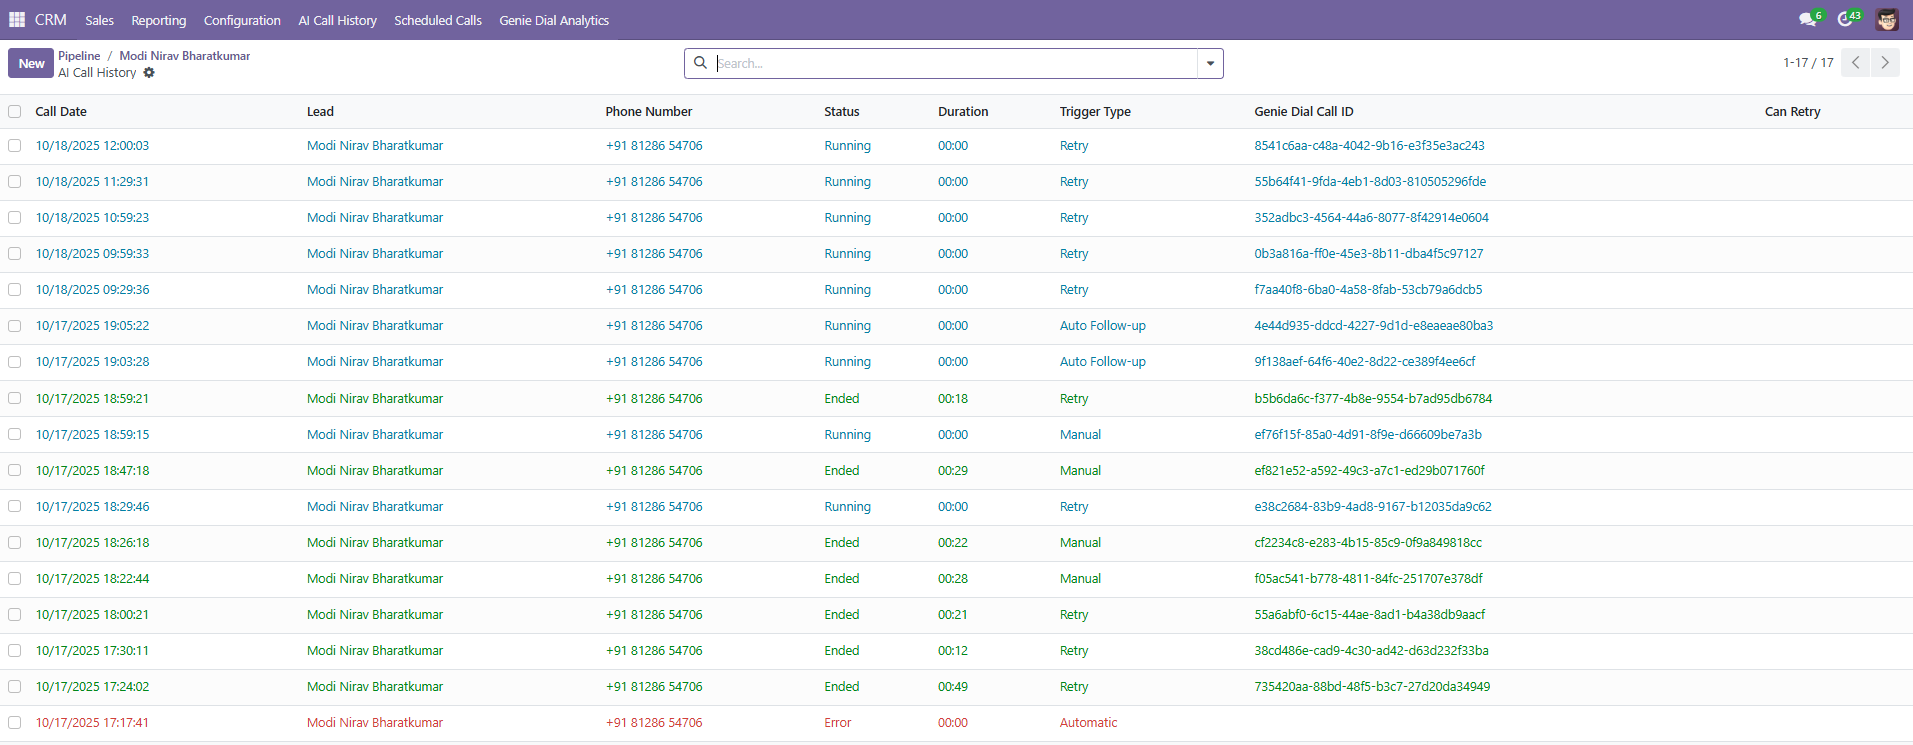Click call date 10/17/2025 17:30:11
1913x745 pixels.
(x=92, y=650)
